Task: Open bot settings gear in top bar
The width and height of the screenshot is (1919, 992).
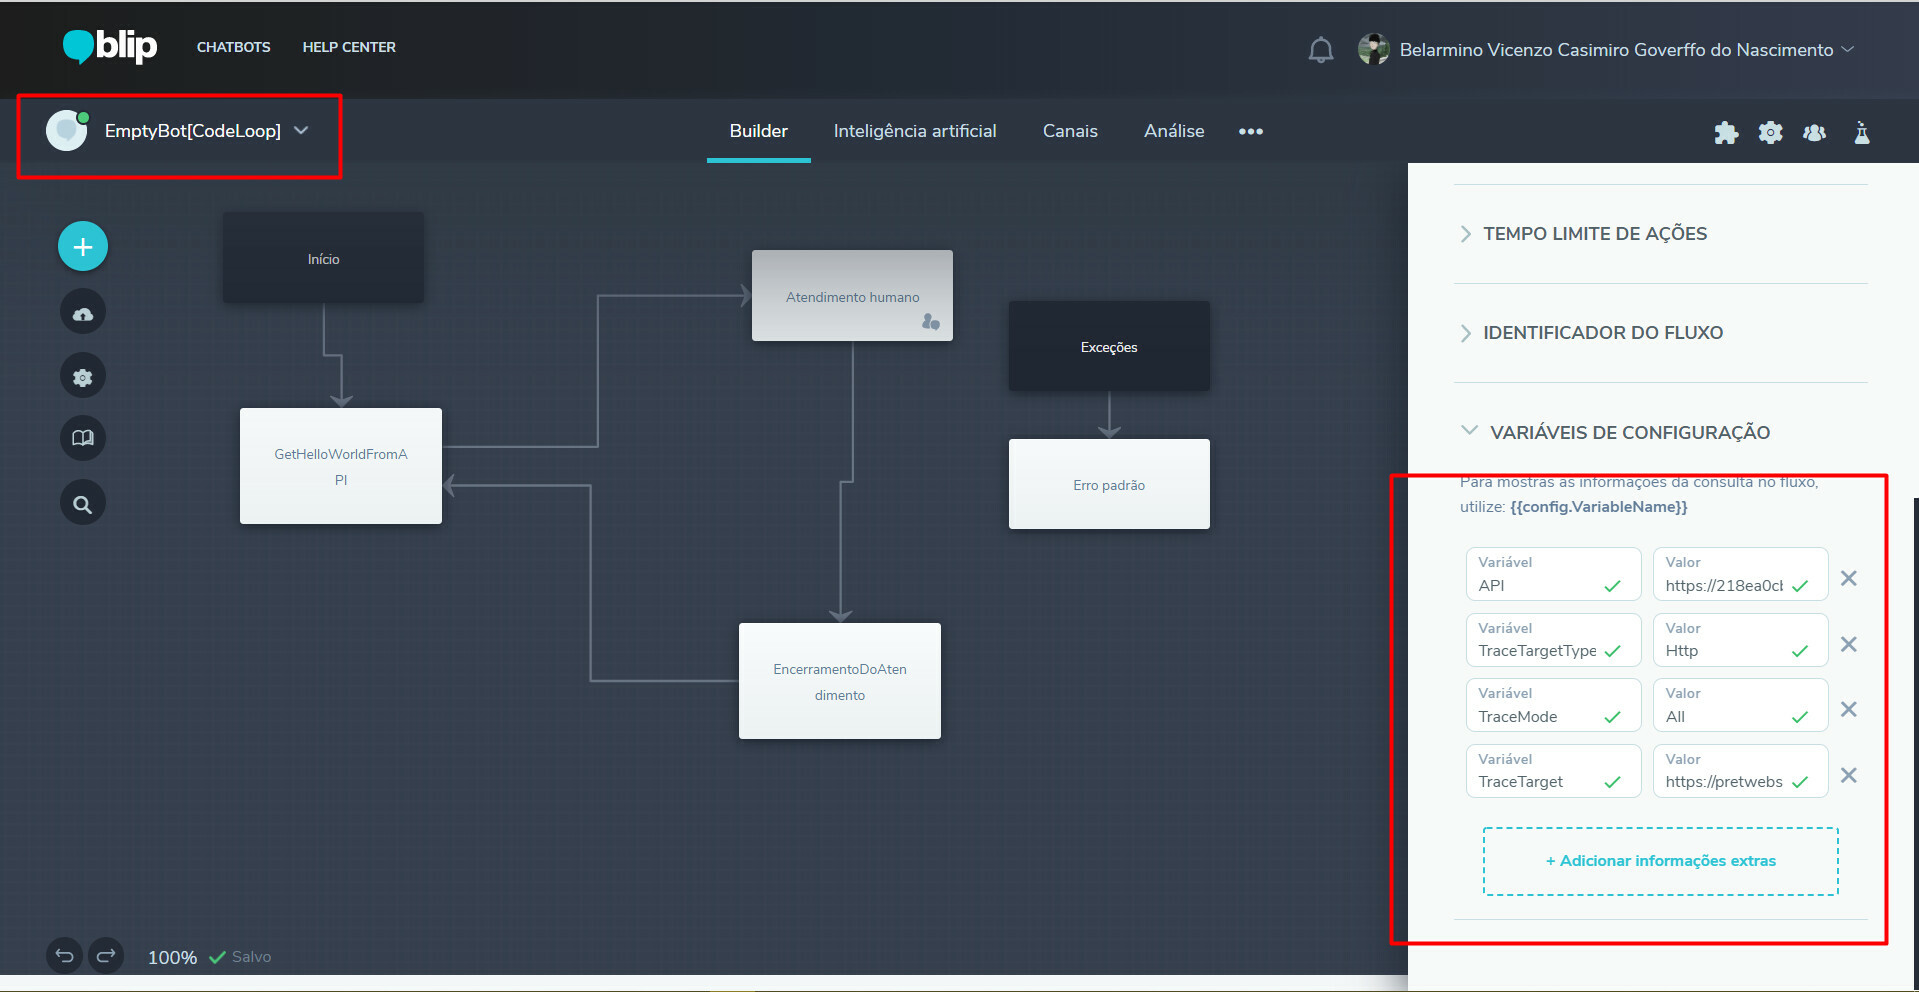Action: click(x=1770, y=132)
